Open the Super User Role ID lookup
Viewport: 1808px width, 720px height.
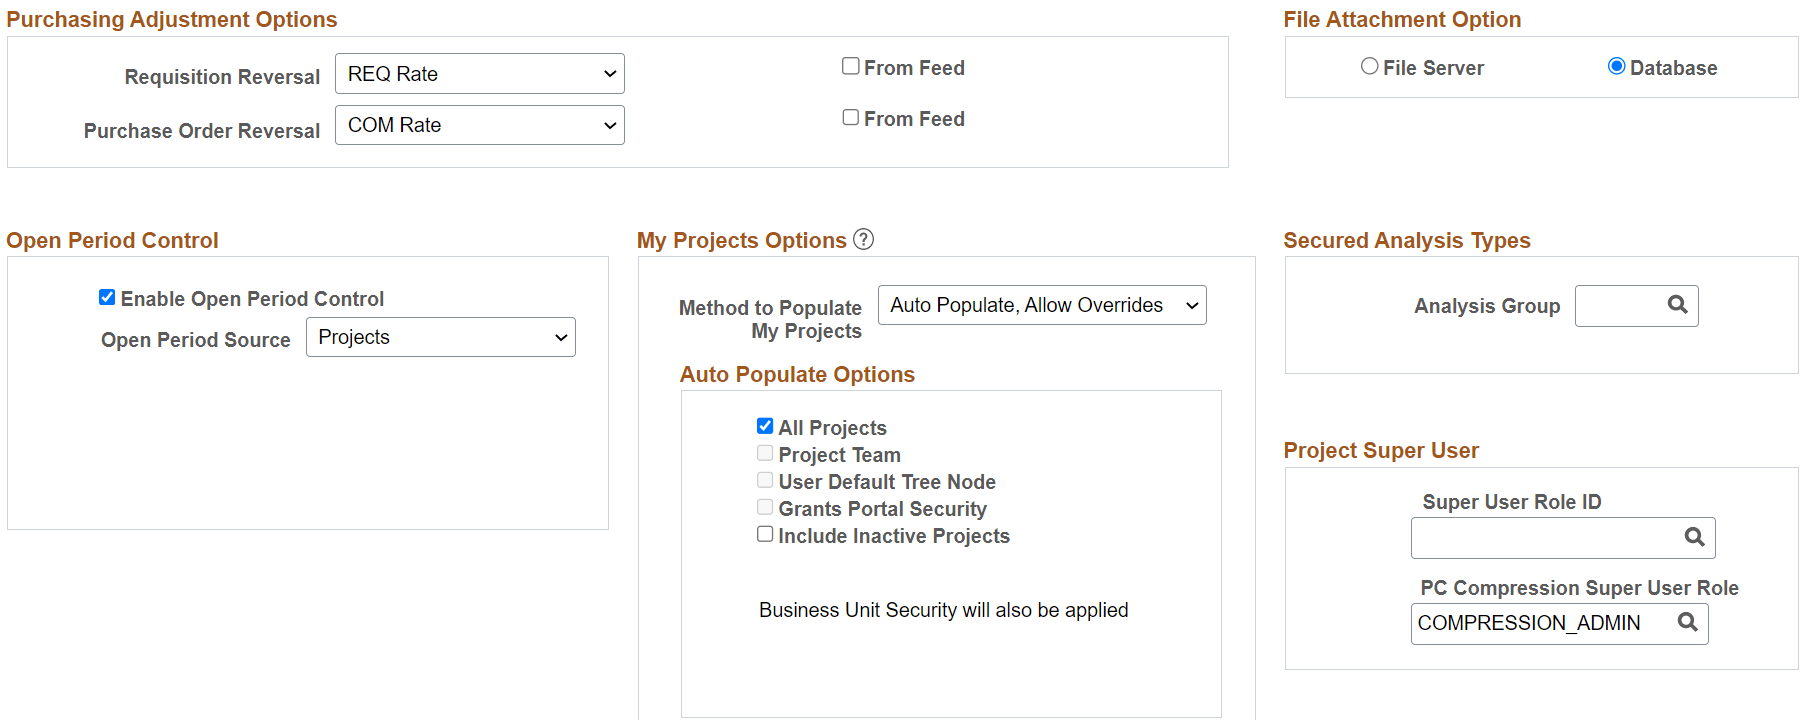pos(1693,537)
